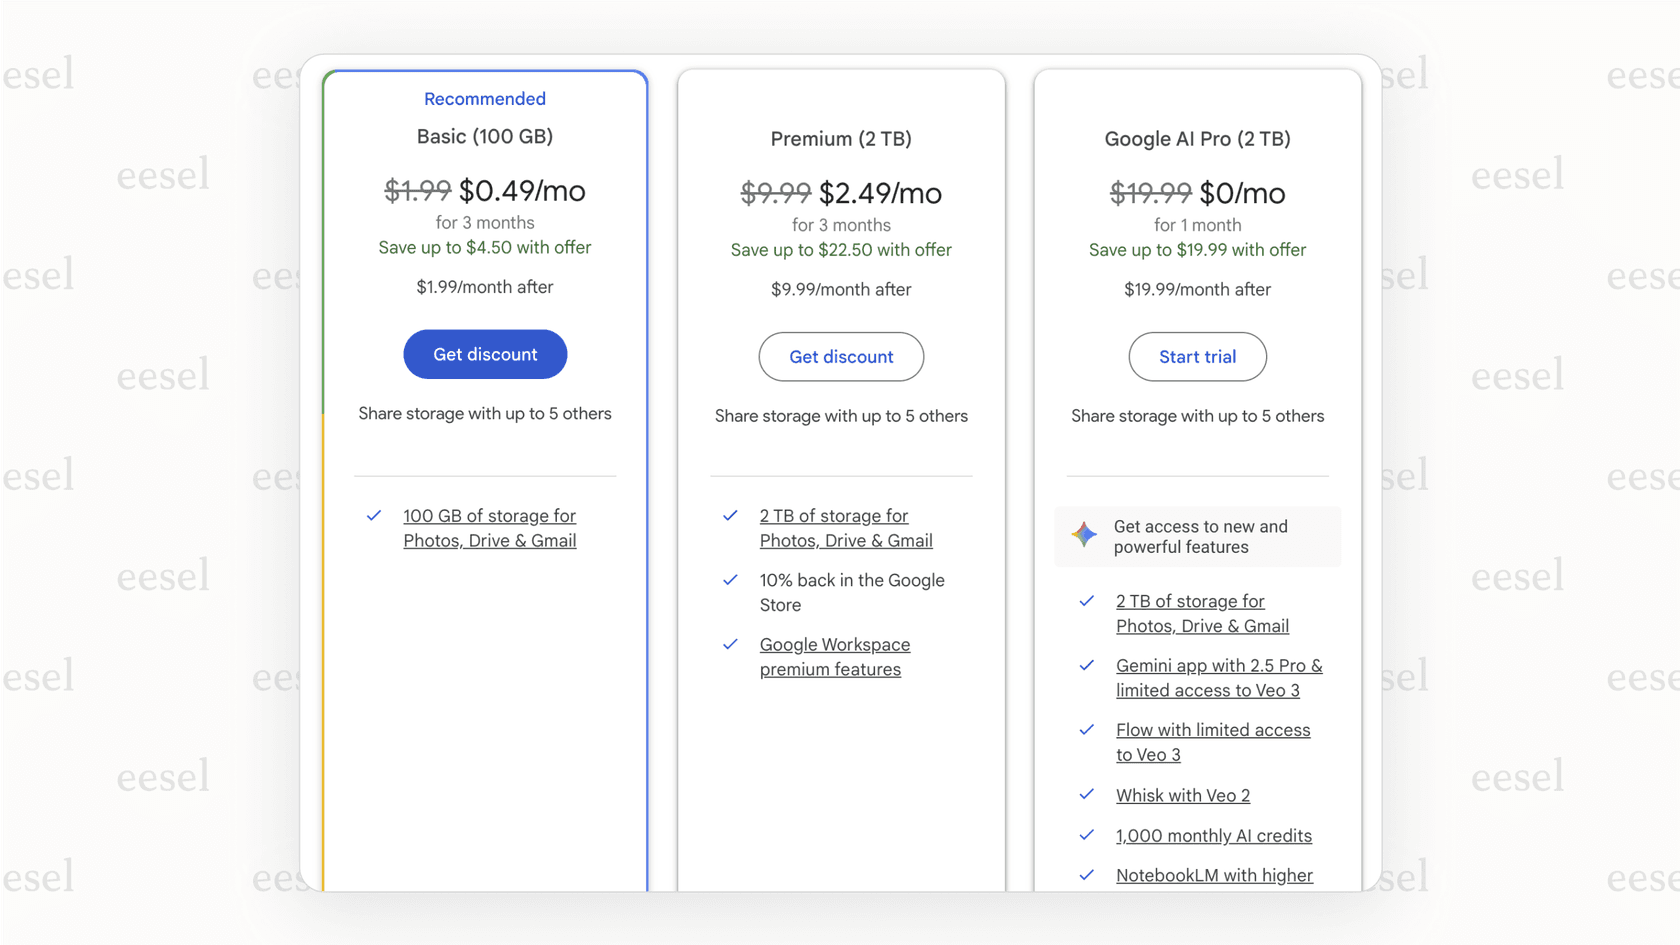The width and height of the screenshot is (1680, 945).
Task: Start the Google AI Pro trial
Action: click(1197, 356)
